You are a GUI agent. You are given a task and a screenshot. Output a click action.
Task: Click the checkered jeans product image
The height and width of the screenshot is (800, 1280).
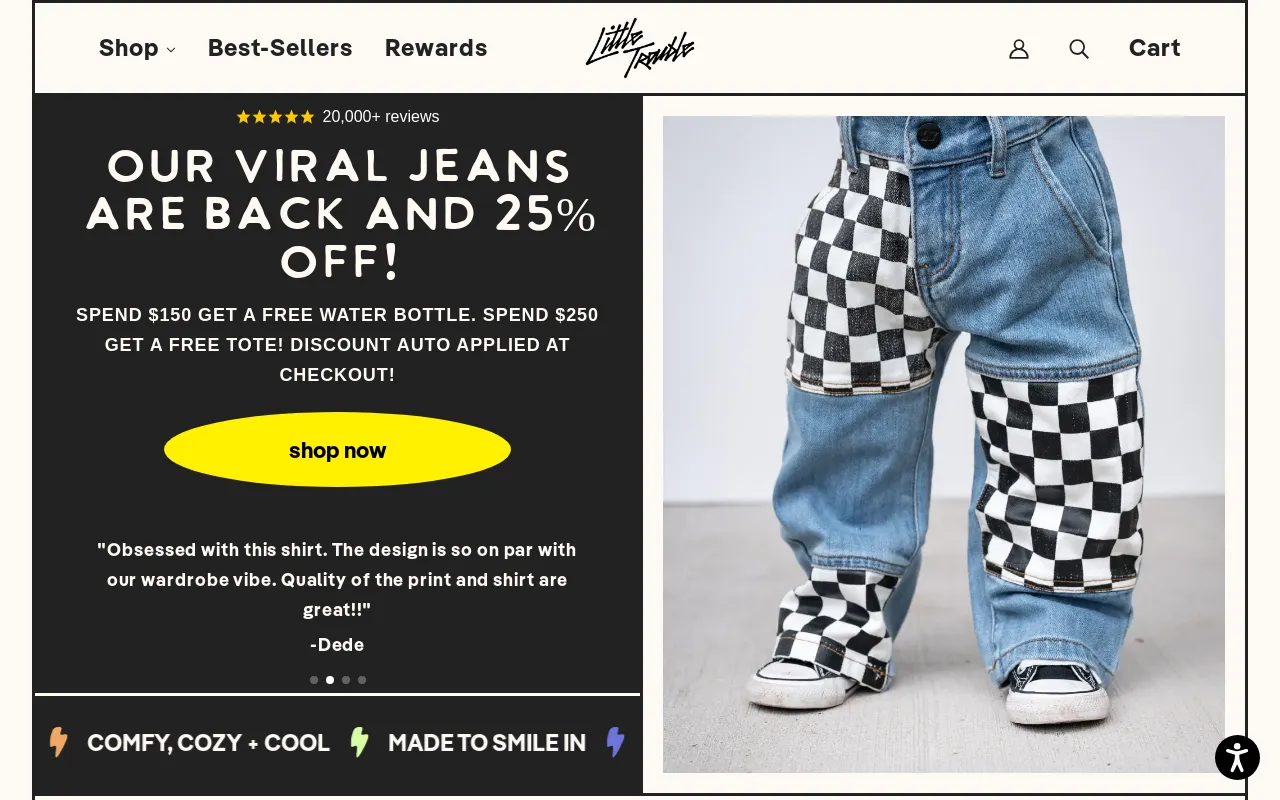click(943, 444)
